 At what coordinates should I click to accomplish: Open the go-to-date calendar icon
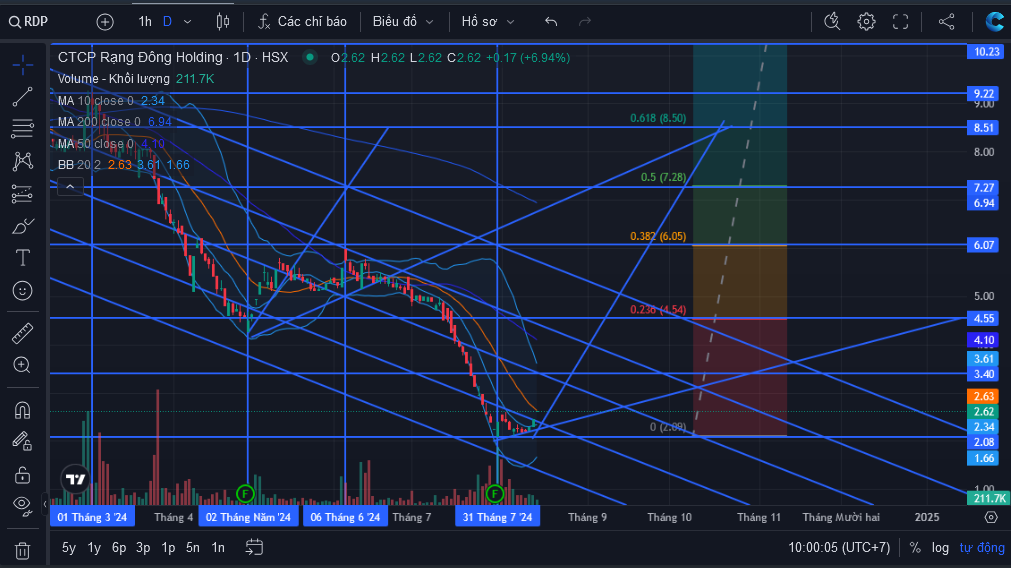pos(254,548)
